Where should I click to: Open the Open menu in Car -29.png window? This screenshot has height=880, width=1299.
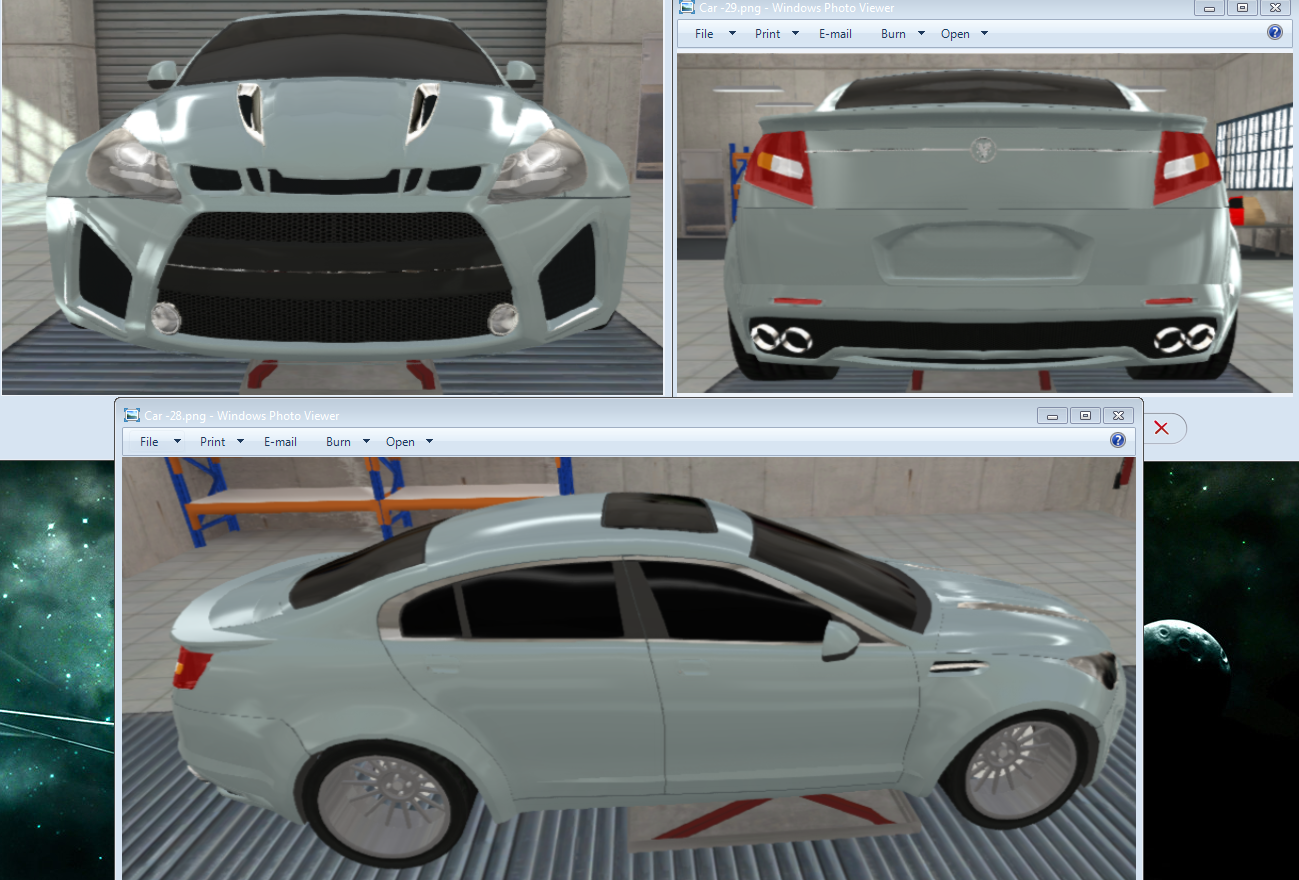(955, 33)
